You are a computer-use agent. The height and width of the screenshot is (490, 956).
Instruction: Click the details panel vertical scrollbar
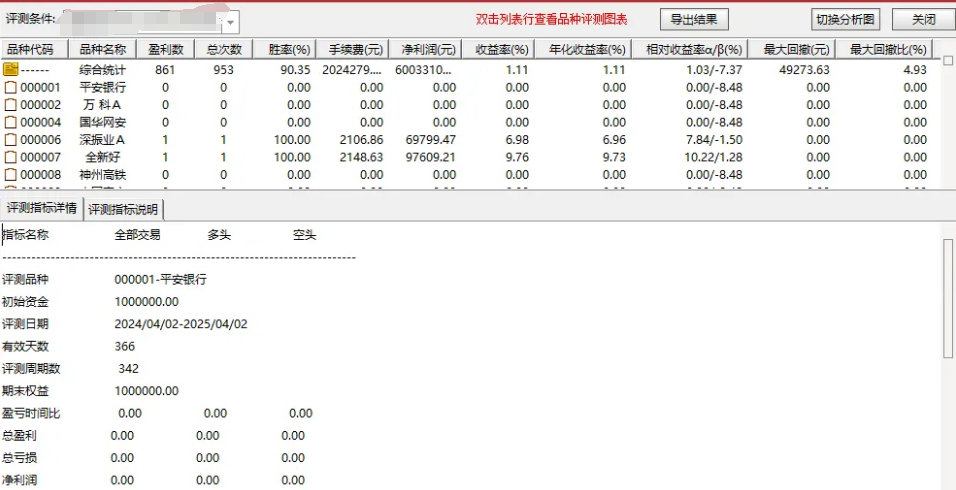pos(948,300)
